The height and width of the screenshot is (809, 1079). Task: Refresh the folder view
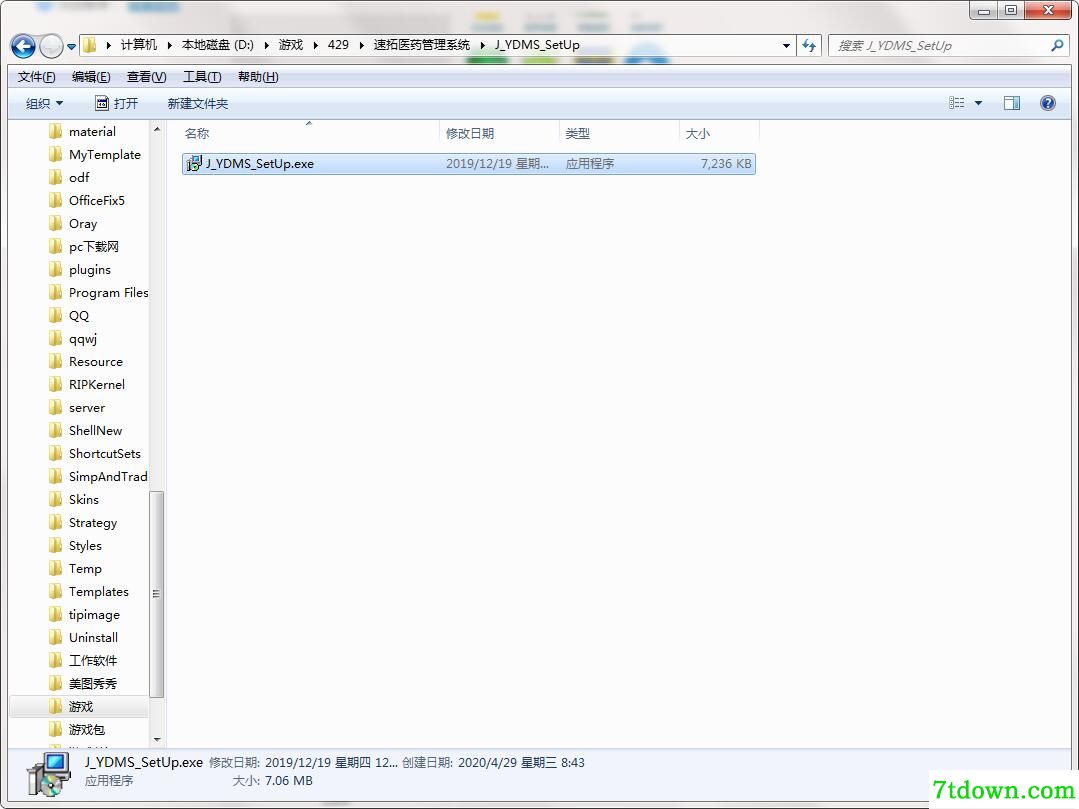point(809,46)
